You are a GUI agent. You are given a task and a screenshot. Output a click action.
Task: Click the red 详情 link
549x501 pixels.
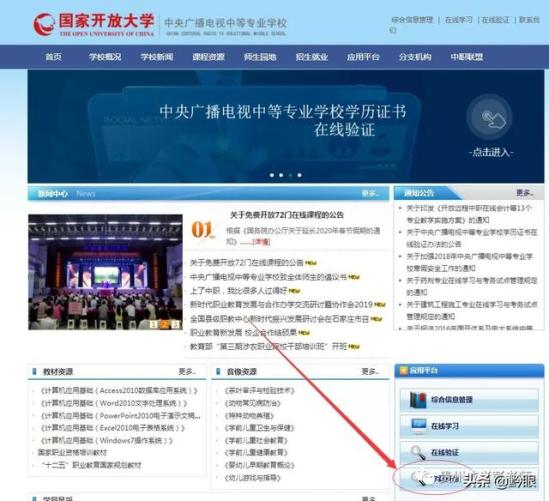261,242
